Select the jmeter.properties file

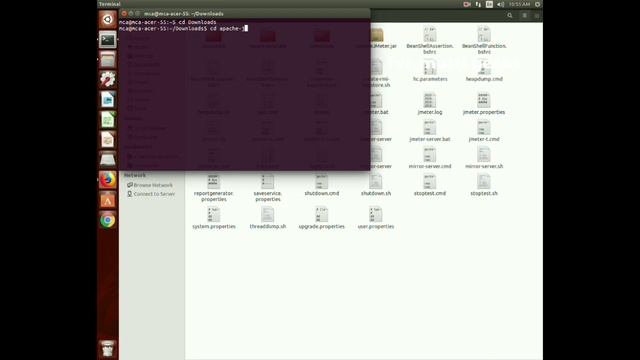pyautogui.click(x=484, y=103)
